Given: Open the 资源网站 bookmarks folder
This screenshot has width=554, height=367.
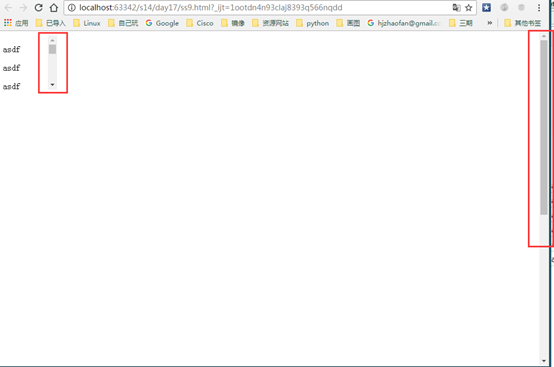Looking at the screenshot, I should pos(271,23).
